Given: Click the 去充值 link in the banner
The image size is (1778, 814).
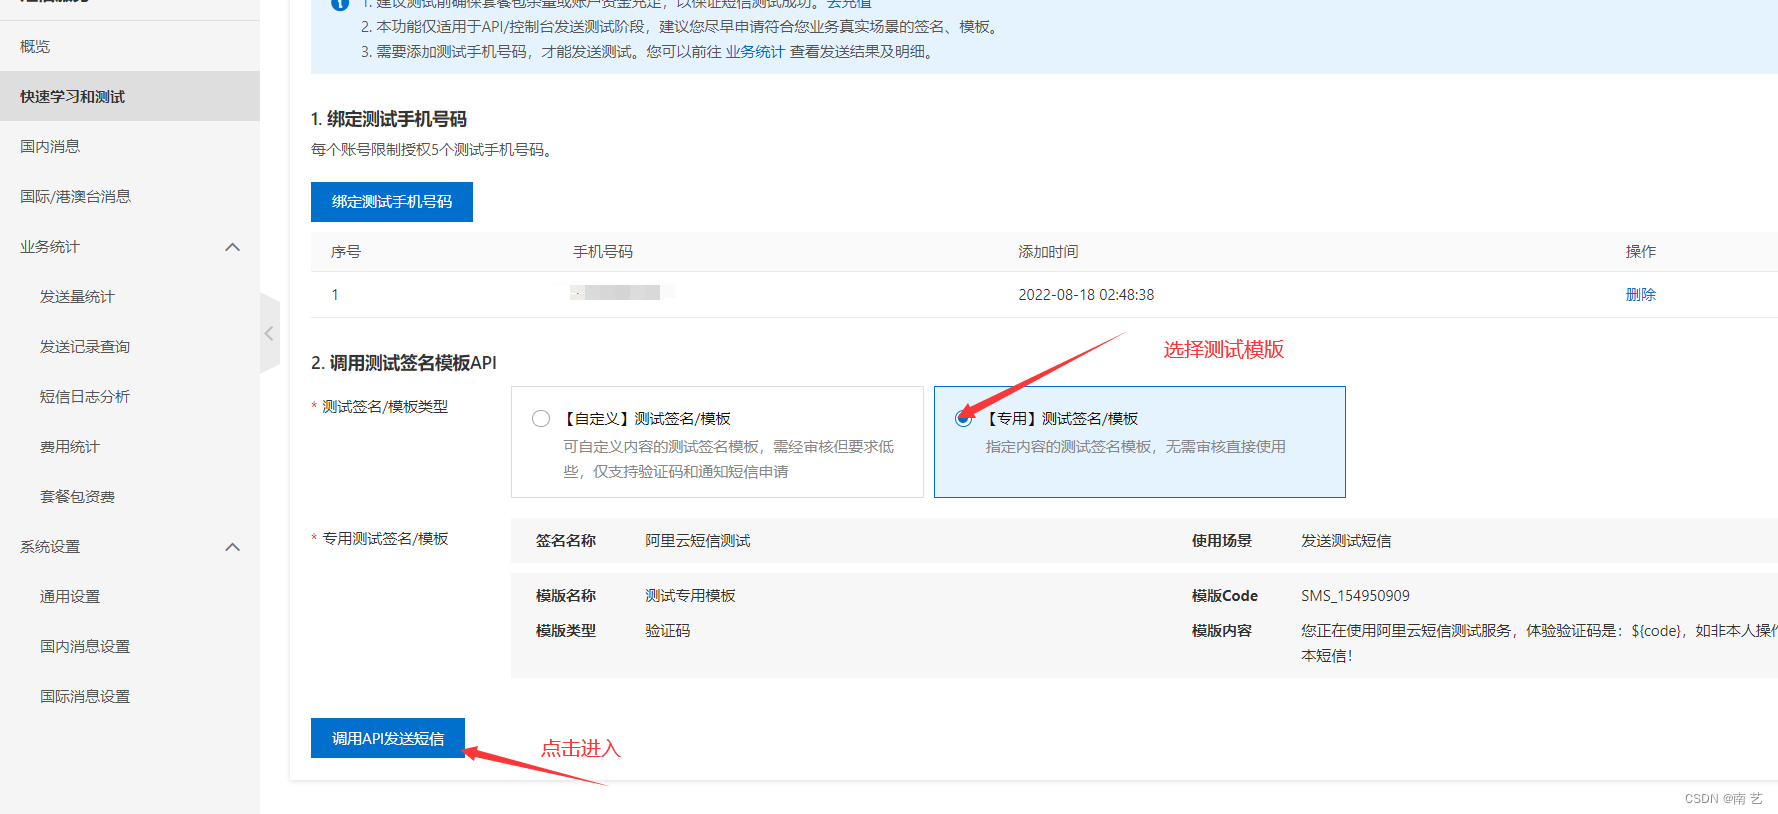Looking at the screenshot, I should click(x=849, y=4).
